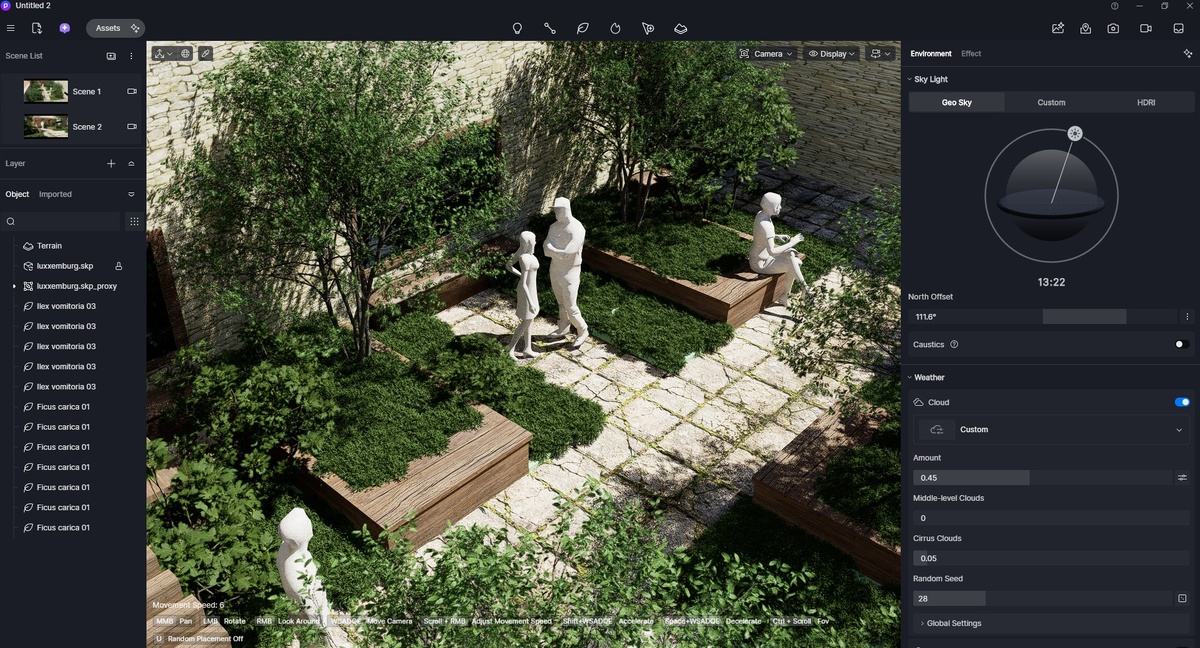Open the render queue tray icon
This screenshot has height=648, width=1200.
[x=1179, y=28]
